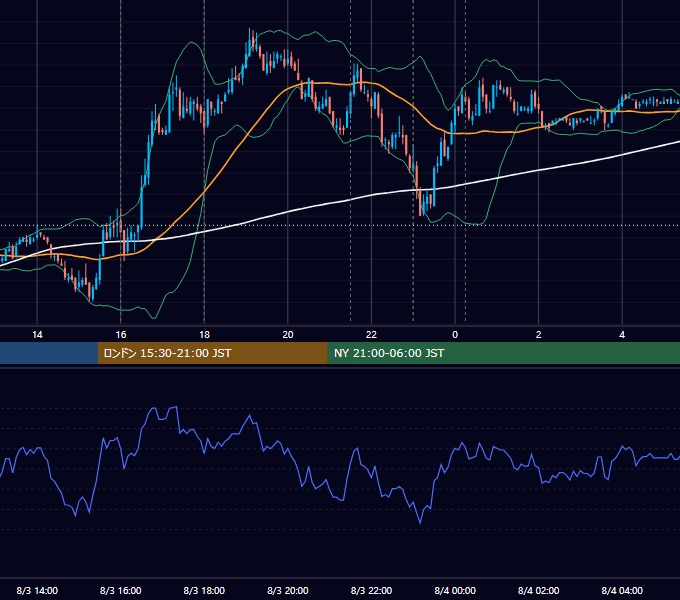680x600 pixels.
Task: Click the 20 hour label on price chart axis
Action: coord(288,335)
